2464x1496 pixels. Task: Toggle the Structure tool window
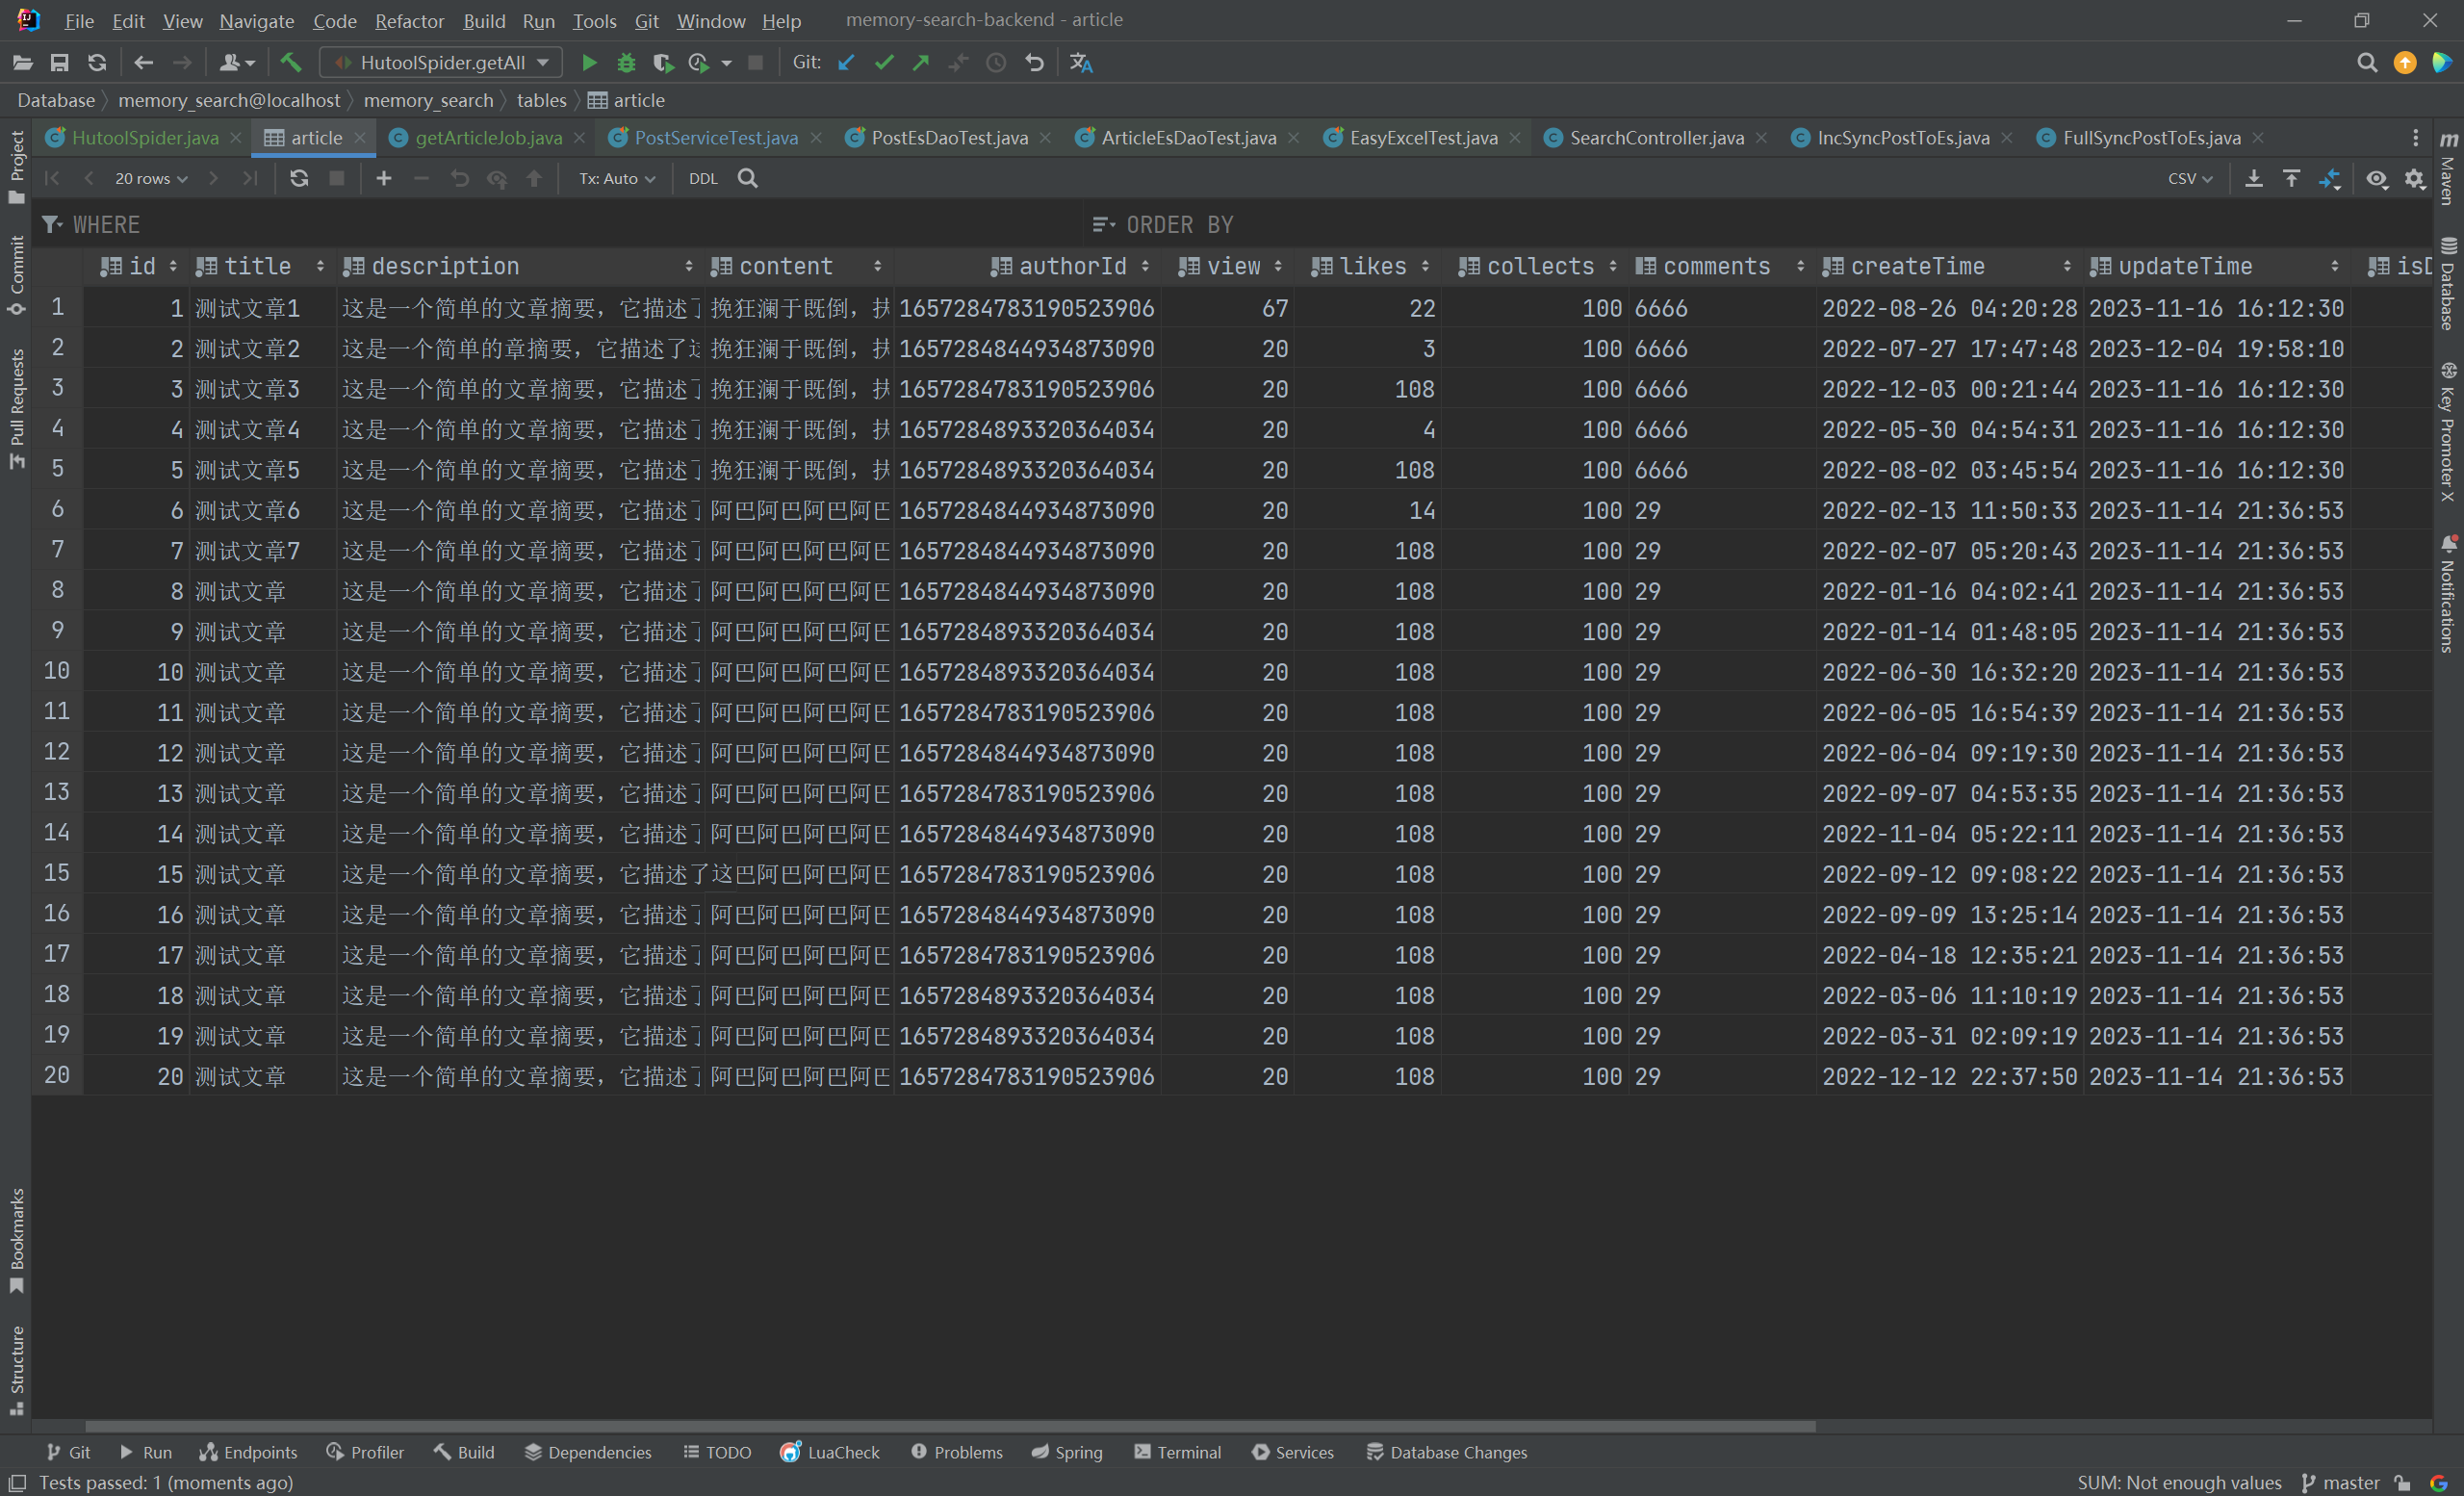pos(16,1370)
